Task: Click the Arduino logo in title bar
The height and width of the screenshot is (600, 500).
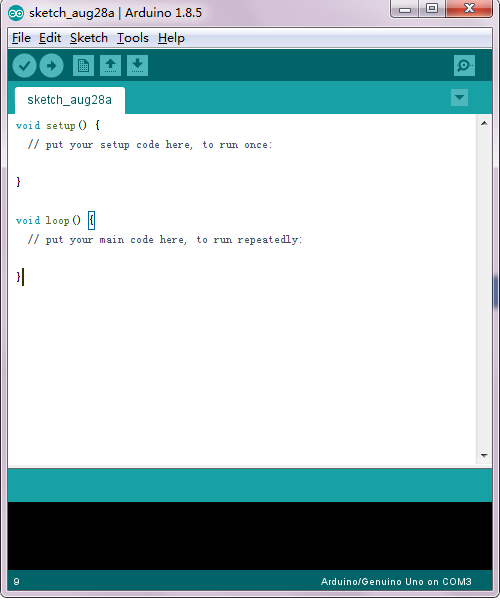Action: click(16, 13)
